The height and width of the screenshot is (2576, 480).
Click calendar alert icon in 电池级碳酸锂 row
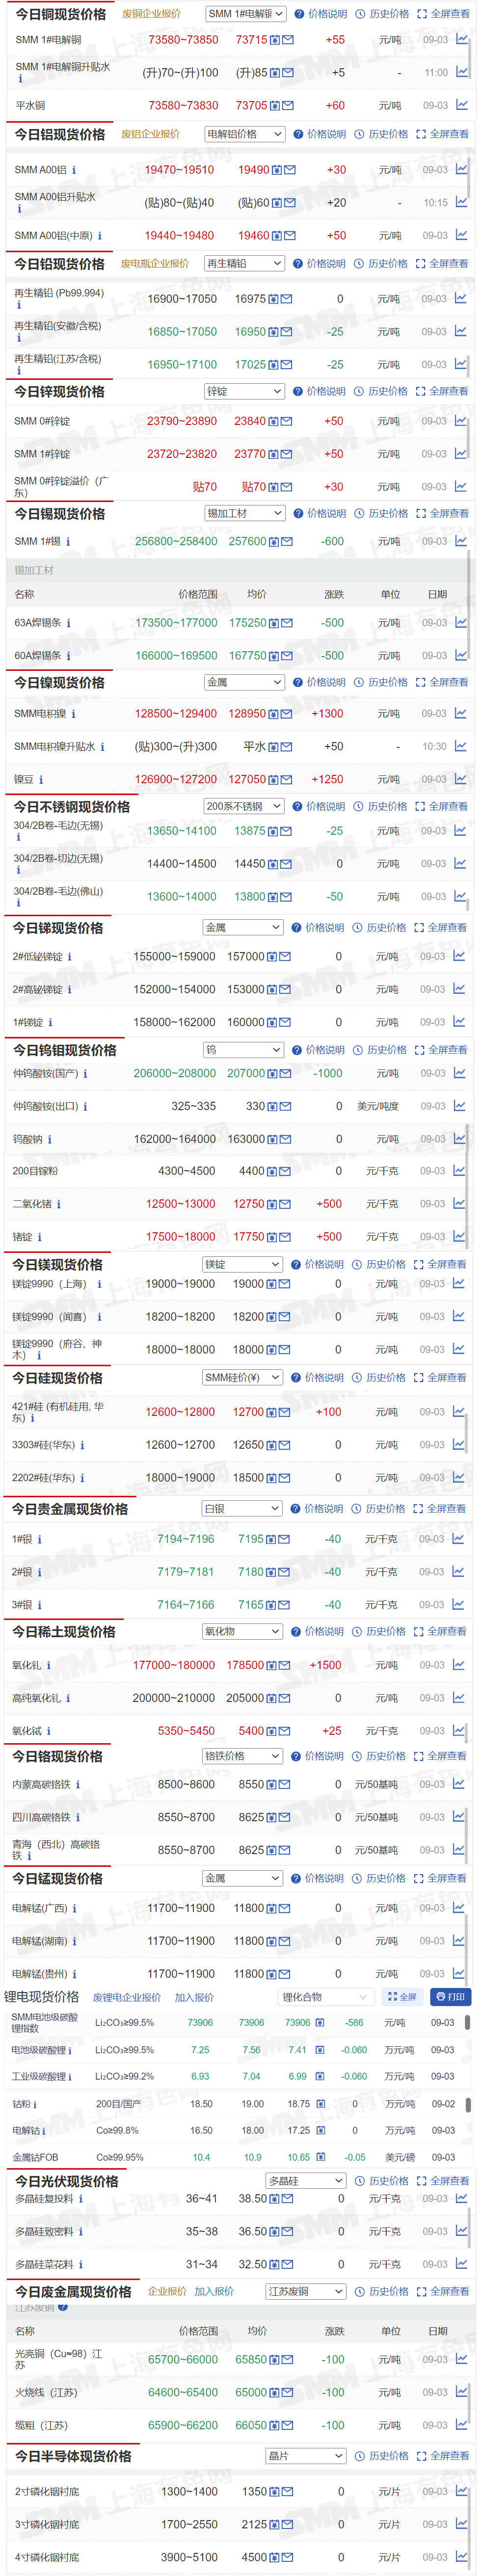320,2050
